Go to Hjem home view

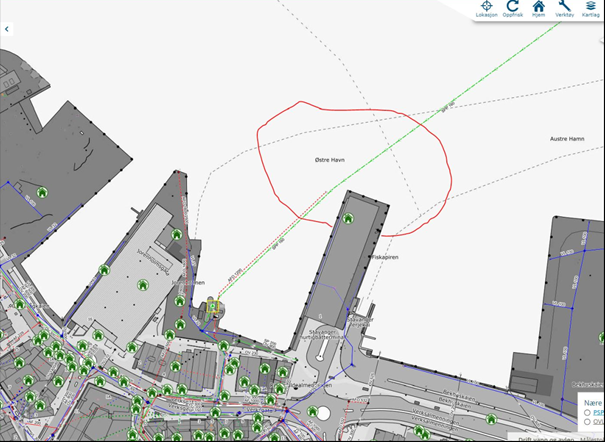click(x=539, y=7)
